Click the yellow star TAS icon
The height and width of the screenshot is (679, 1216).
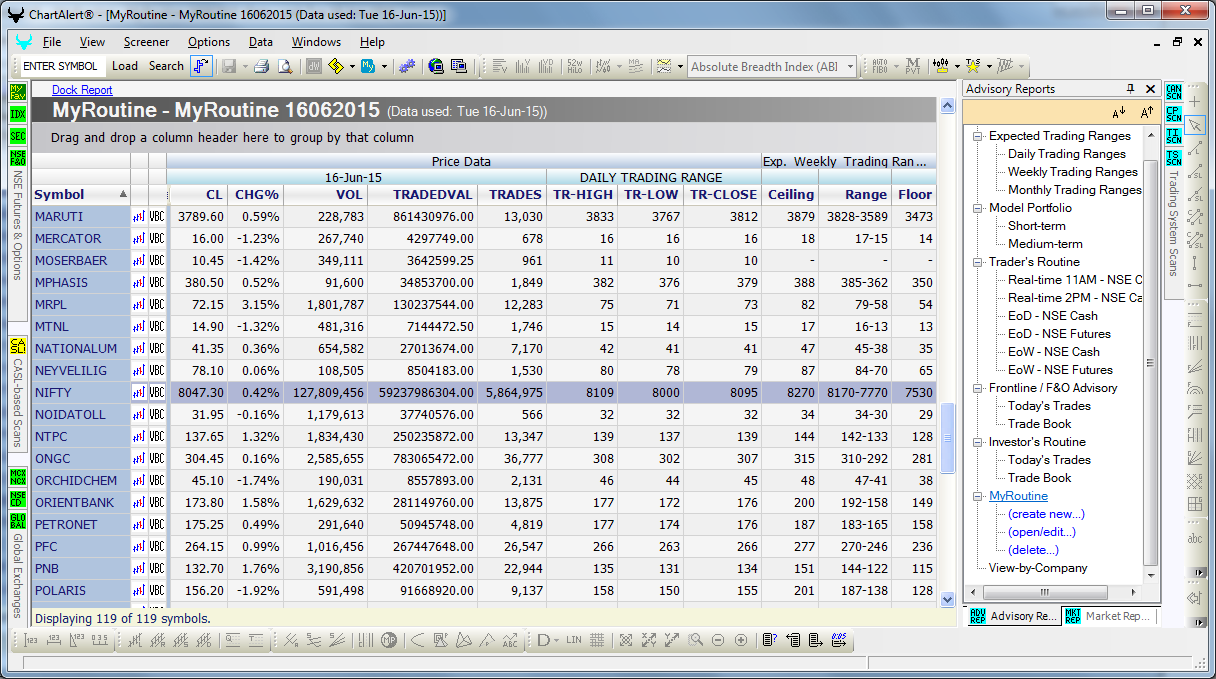(973, 67)
